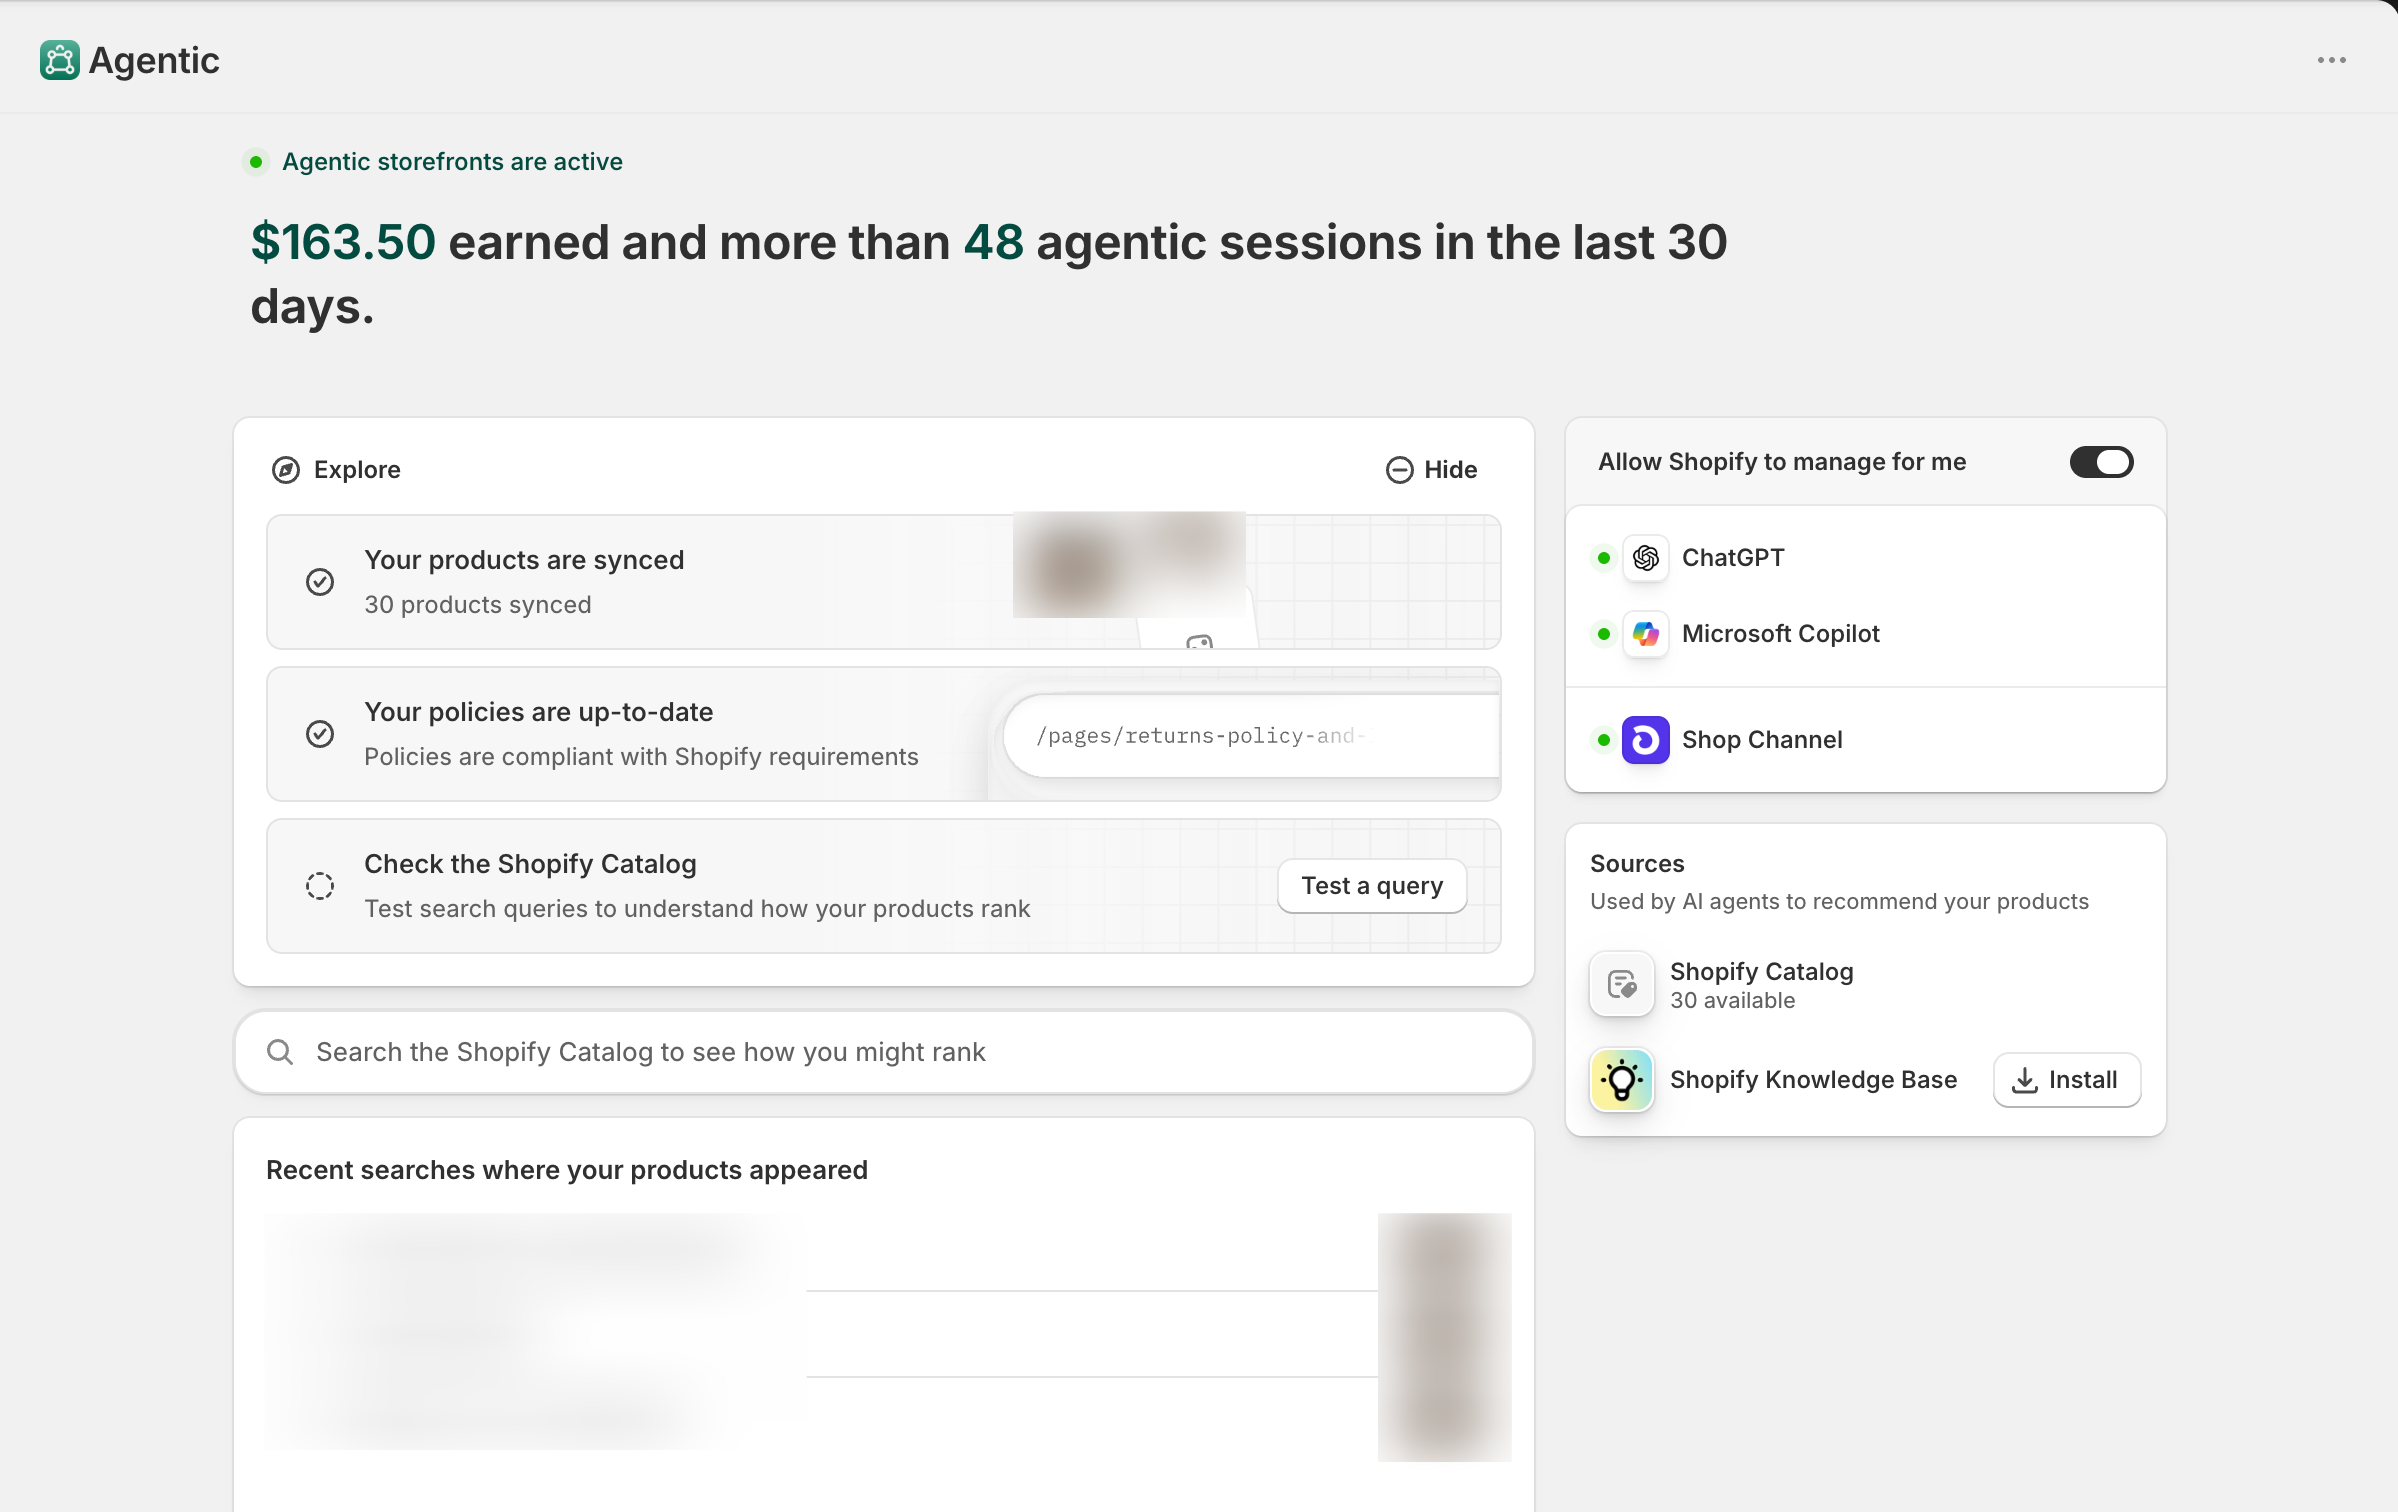The height and width of the screenshot is (1512, 2398).
Task: Click the Search the Shopify Catalog field
Action: click(883, 1052)
